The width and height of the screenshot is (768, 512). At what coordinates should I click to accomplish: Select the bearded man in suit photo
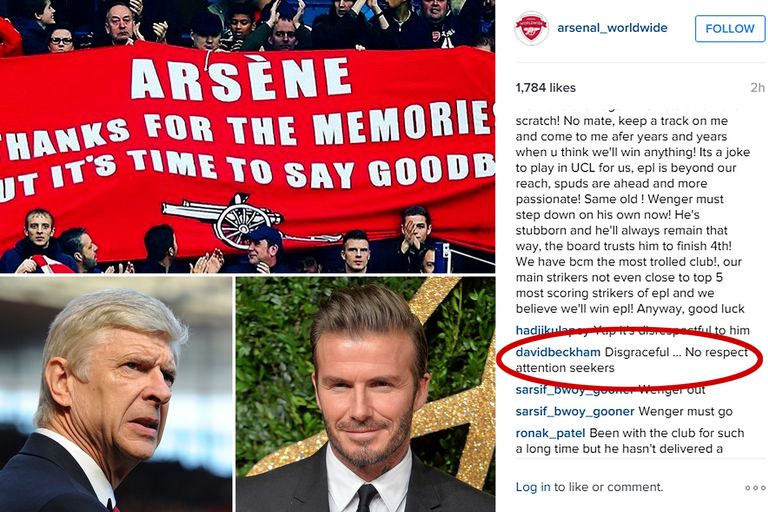coord(365,395)
